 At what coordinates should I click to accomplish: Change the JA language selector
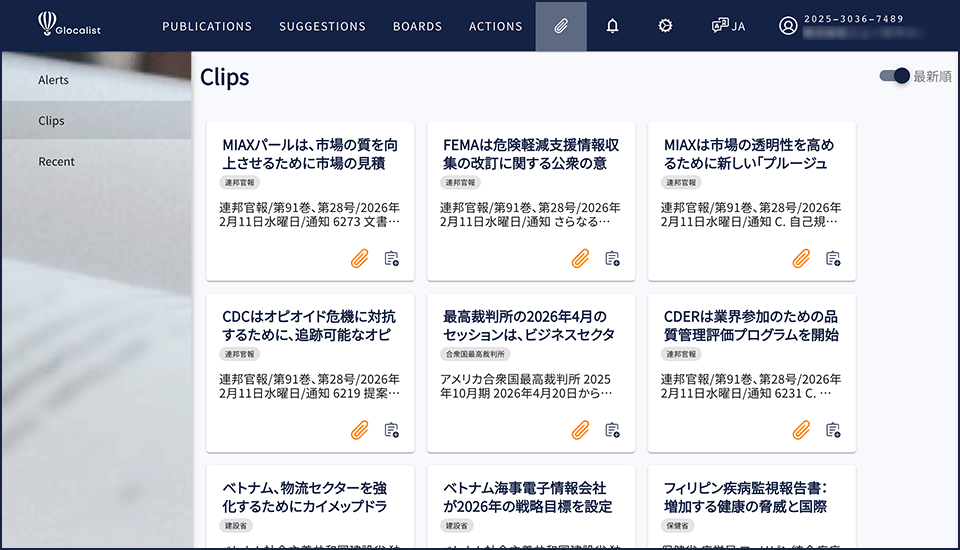click(729, 26)
